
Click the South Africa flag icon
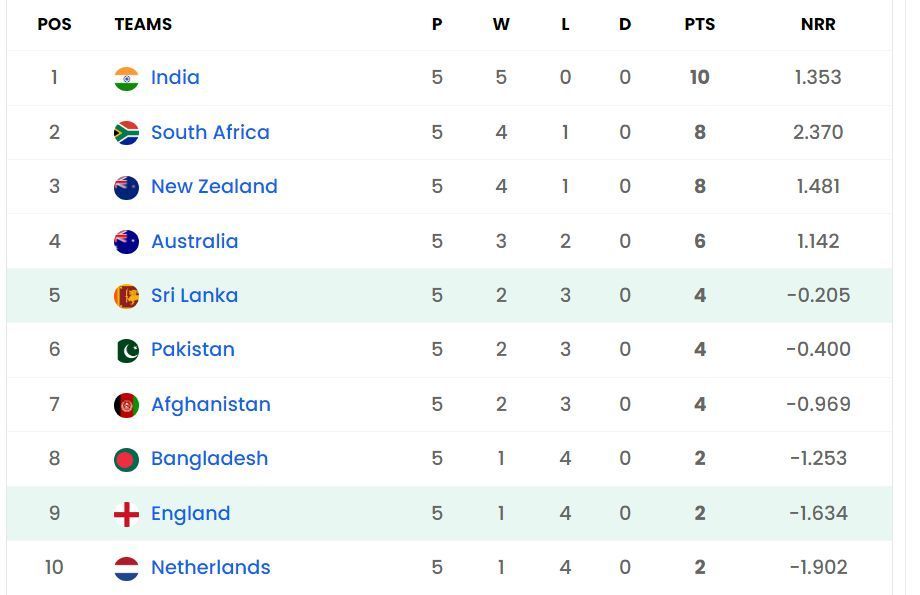[126, 131]
